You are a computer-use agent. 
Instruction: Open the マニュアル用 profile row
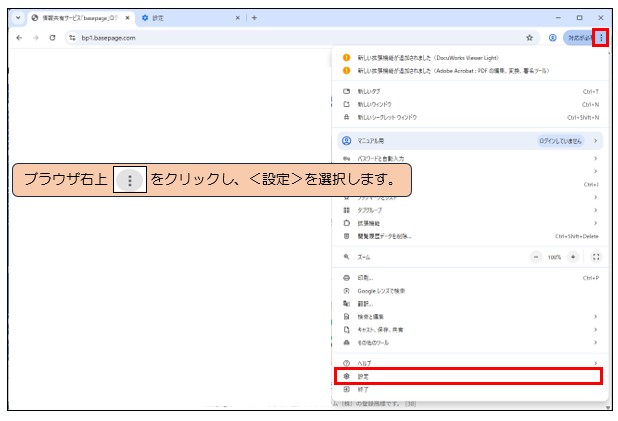click(470, 141)
